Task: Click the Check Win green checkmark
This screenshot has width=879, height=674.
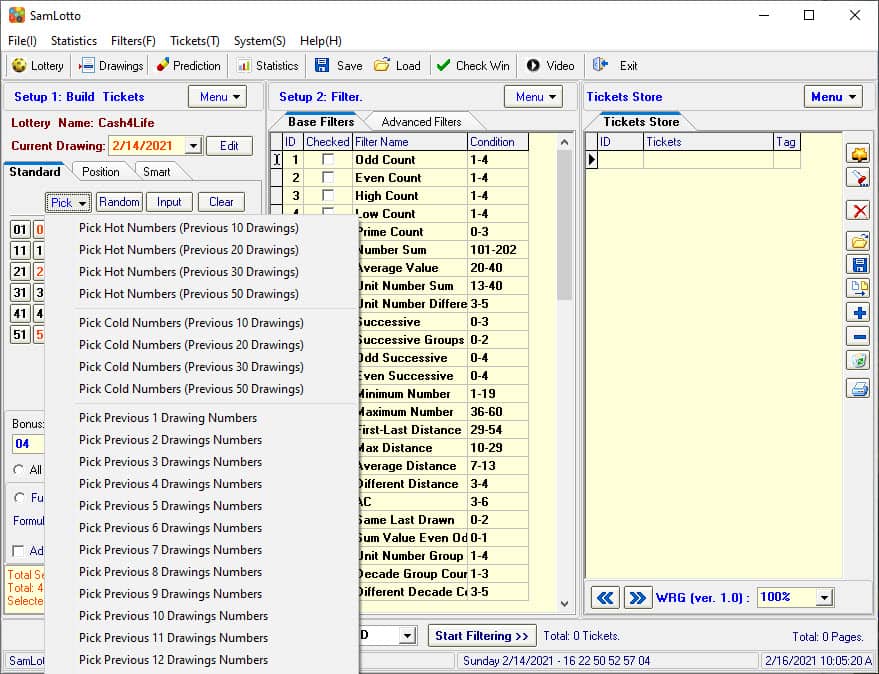Action: (473, 66)
